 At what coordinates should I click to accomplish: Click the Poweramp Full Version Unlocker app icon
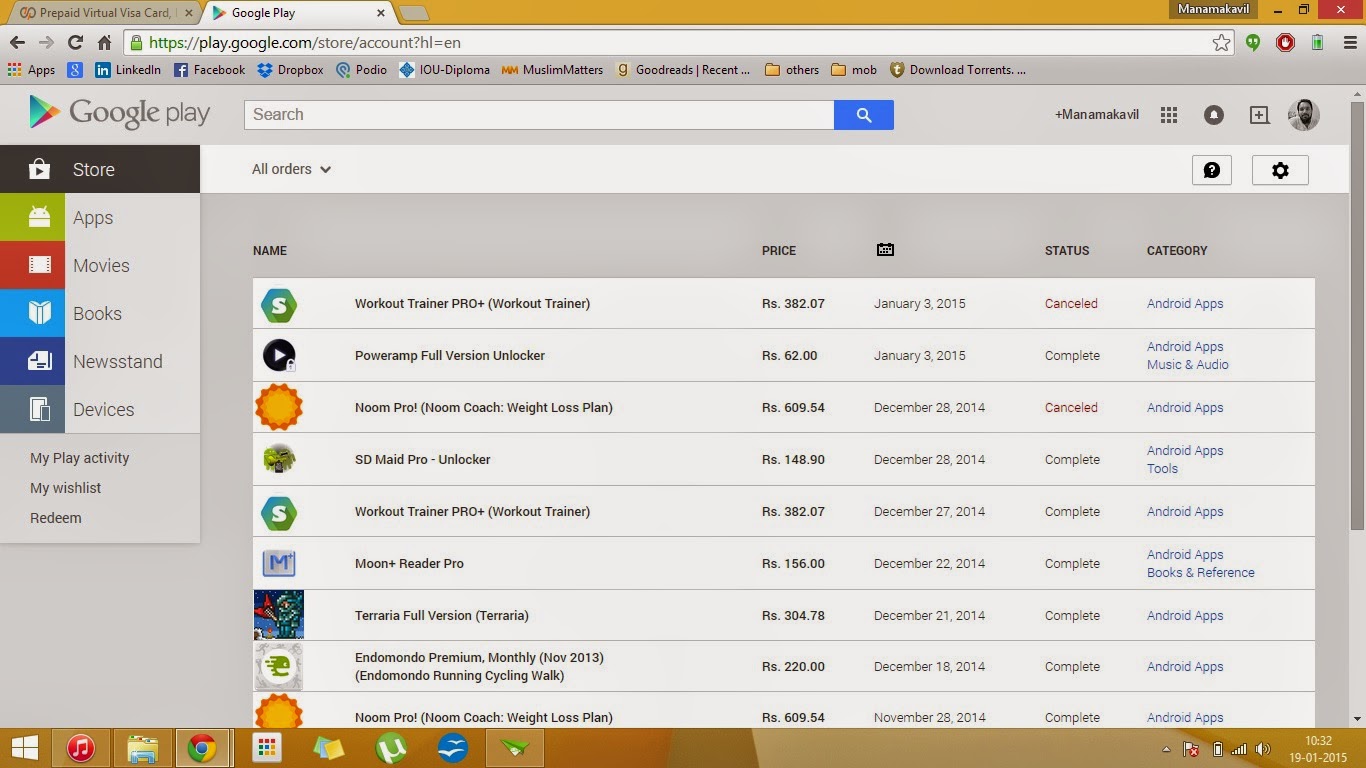pyautogui.click(x=279, y=355)
